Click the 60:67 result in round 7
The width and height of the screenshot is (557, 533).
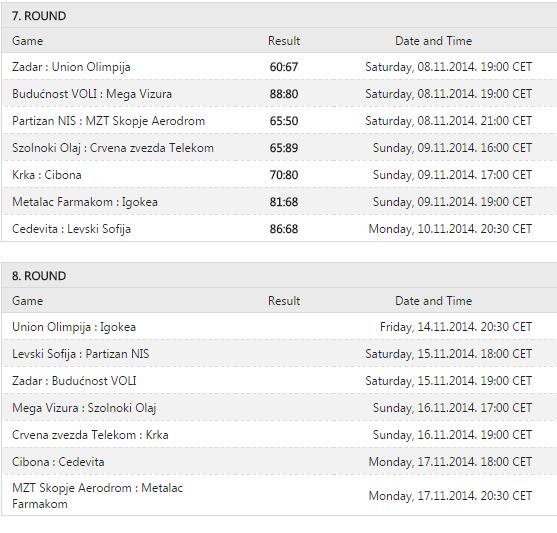click(x=283, y=67)
